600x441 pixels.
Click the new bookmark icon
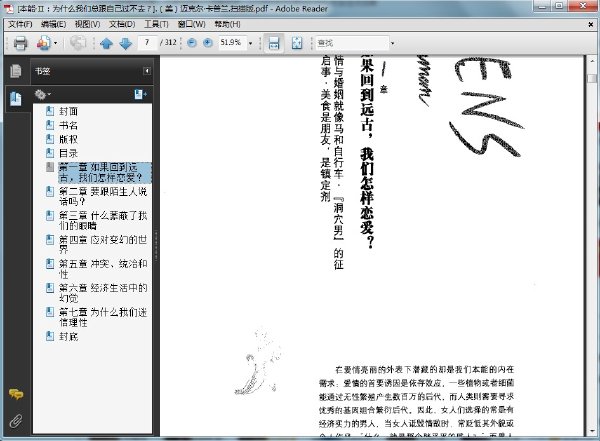coord(140,94)
